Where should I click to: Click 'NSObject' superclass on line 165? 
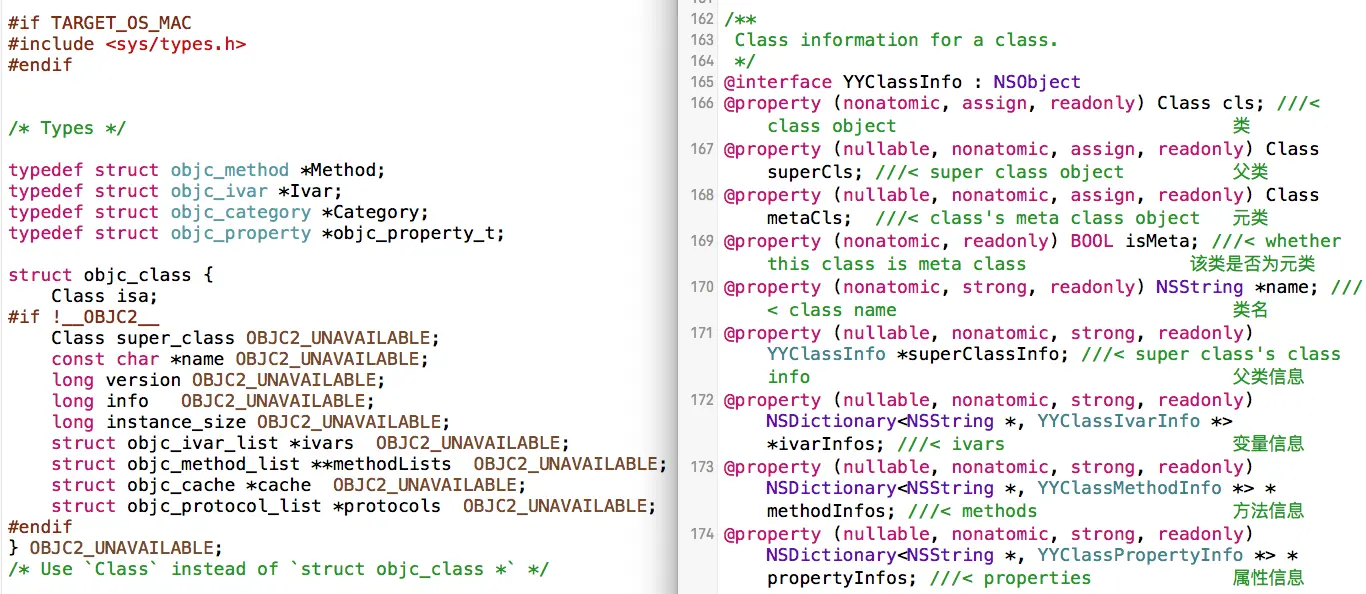click(x=1037, y=82)
